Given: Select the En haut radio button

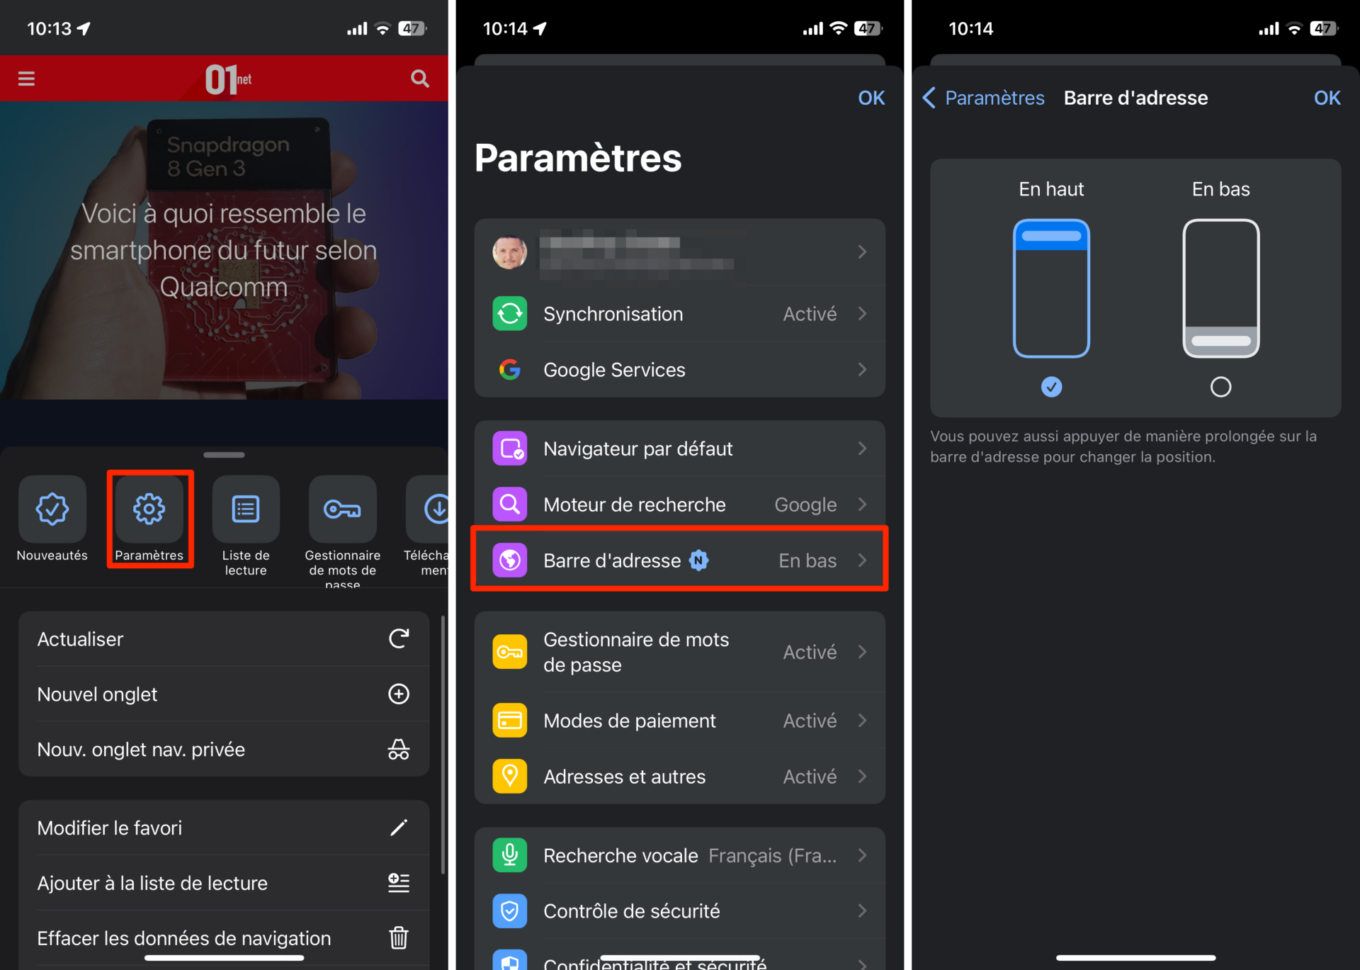Looking at the screenshot, I should (1051, 387).
